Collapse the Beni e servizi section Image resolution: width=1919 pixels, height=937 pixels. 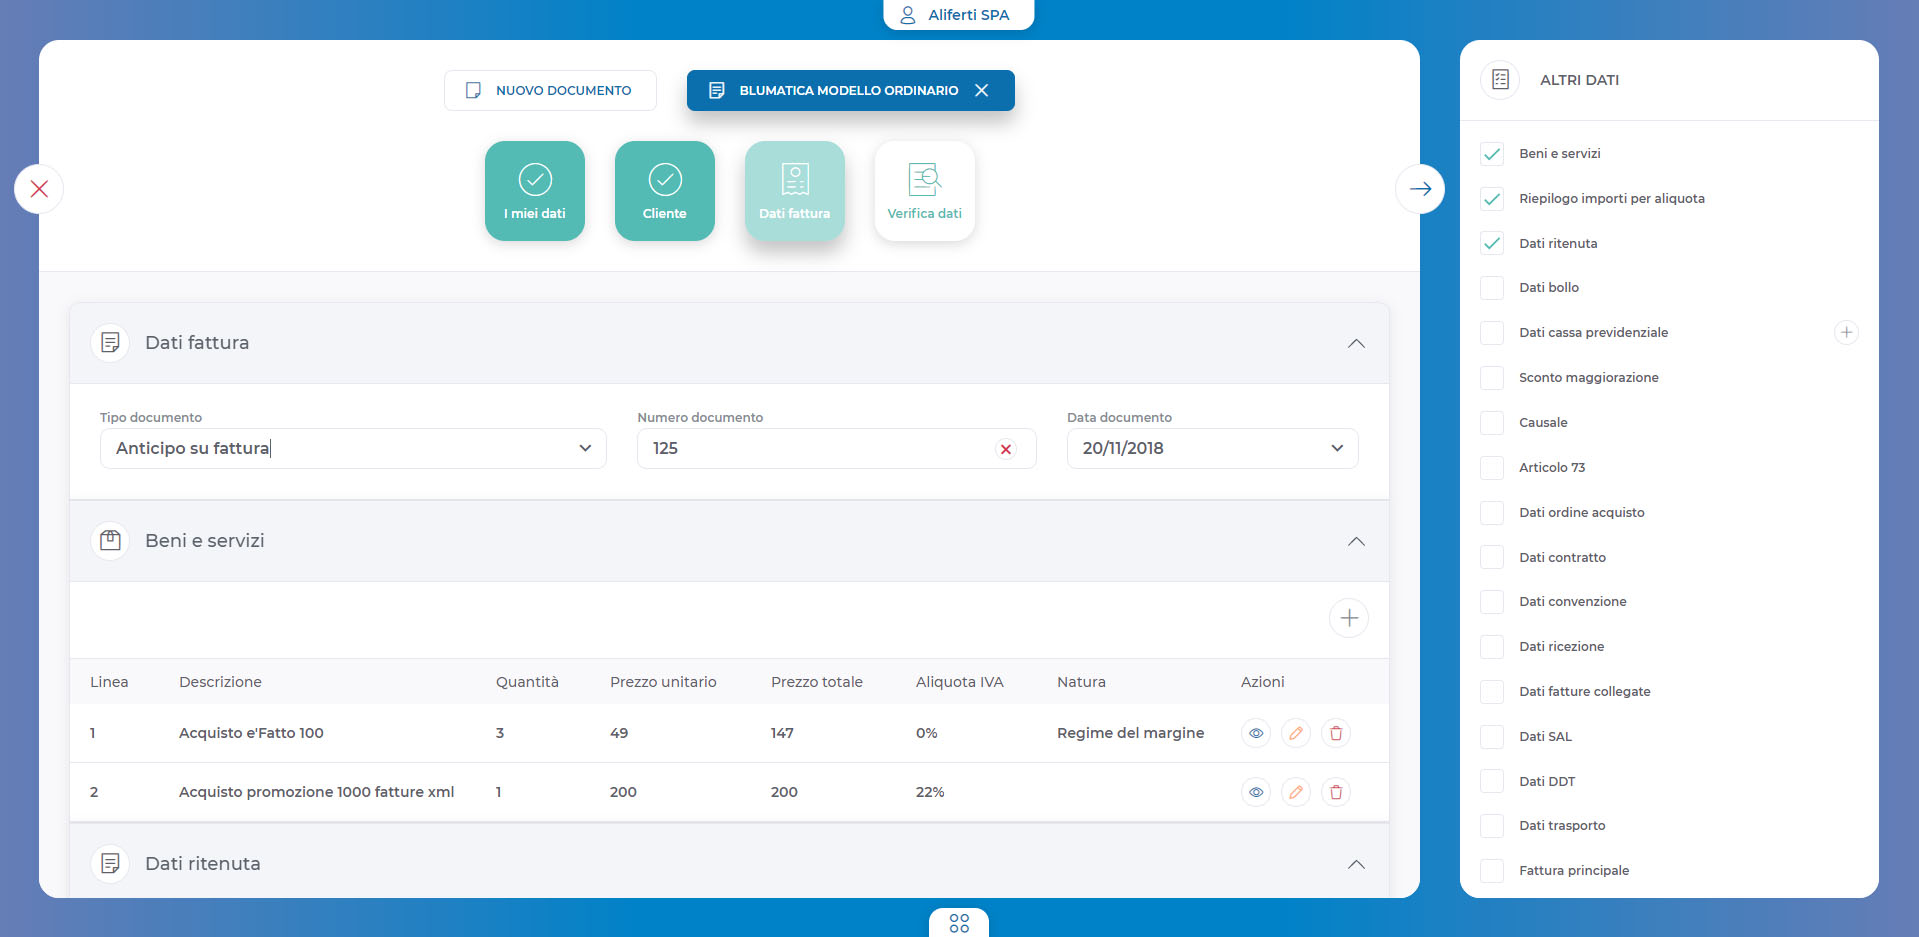tap(1356, 541)
